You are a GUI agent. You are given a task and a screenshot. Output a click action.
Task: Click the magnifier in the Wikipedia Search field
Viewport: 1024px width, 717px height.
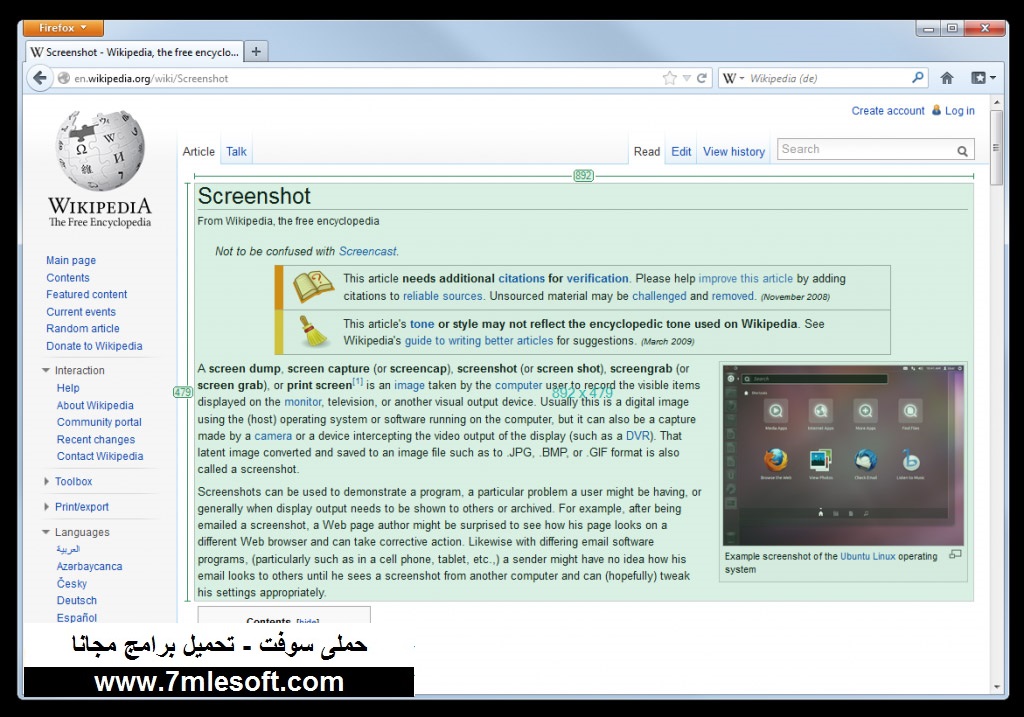[962, 151]
